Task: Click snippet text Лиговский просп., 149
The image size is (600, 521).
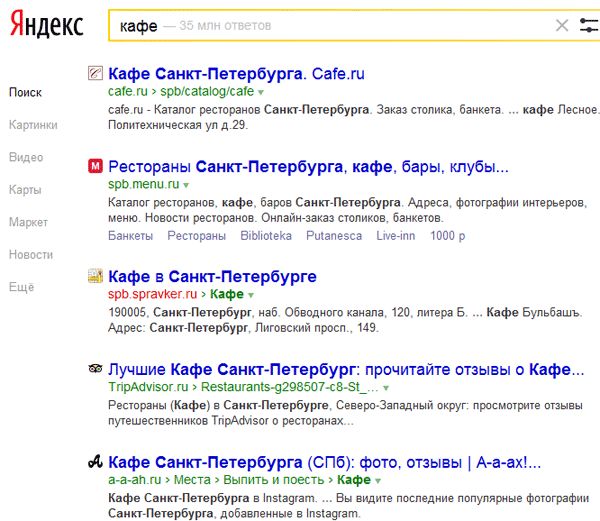Action: pyautogui.click(x=317, y=328)
